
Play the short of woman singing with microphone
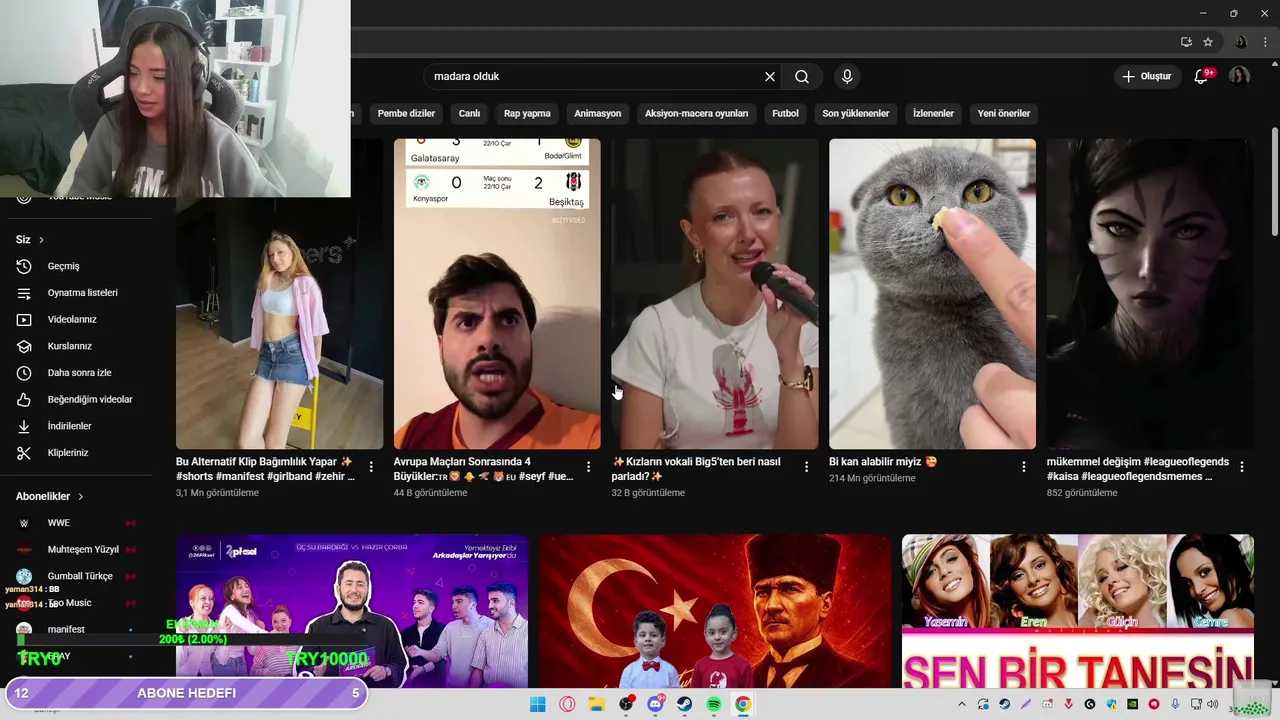715,294
